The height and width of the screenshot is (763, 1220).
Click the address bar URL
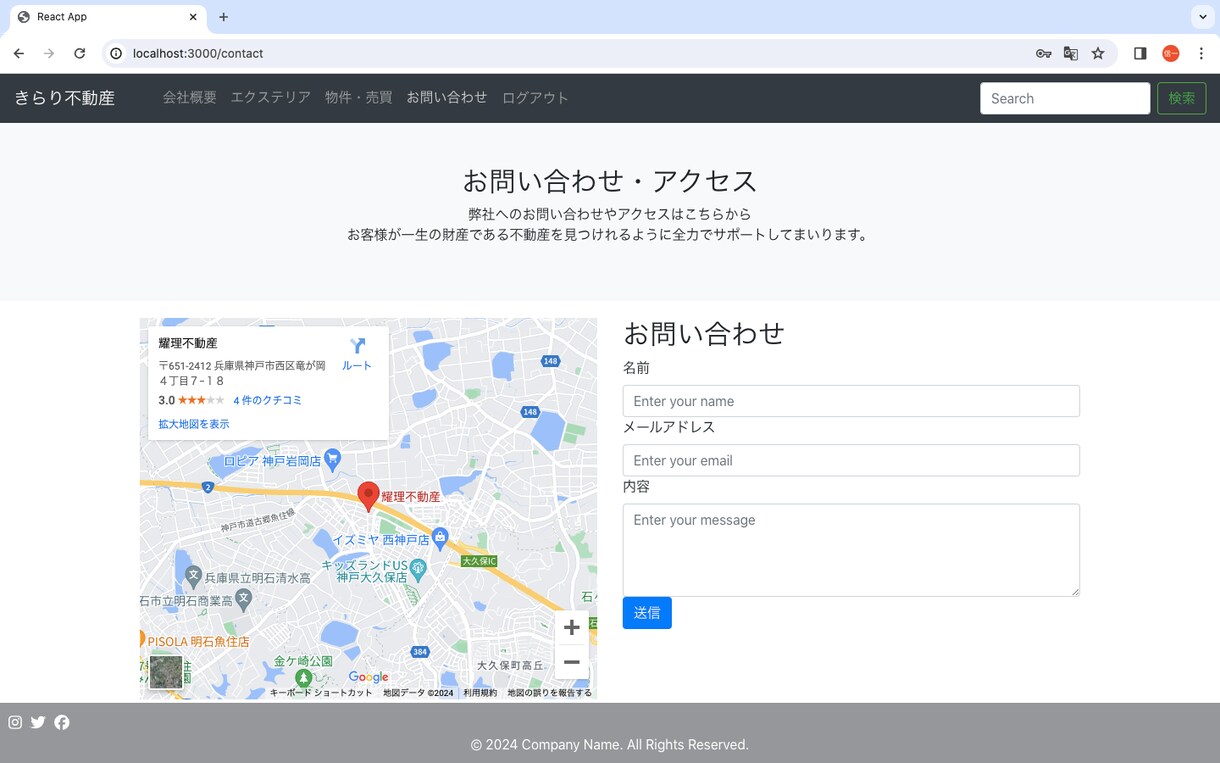coord(198,53)
